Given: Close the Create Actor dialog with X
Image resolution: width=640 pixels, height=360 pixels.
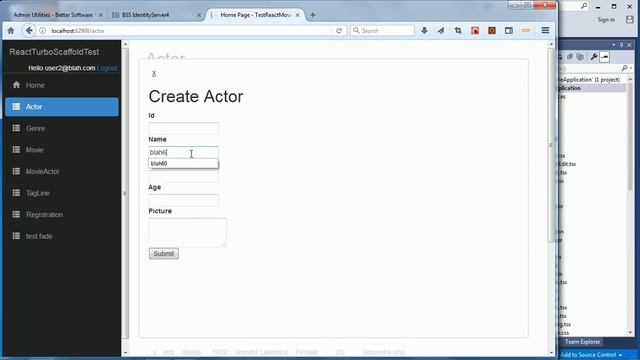Looking at the screenshot, I should point(154,74).
